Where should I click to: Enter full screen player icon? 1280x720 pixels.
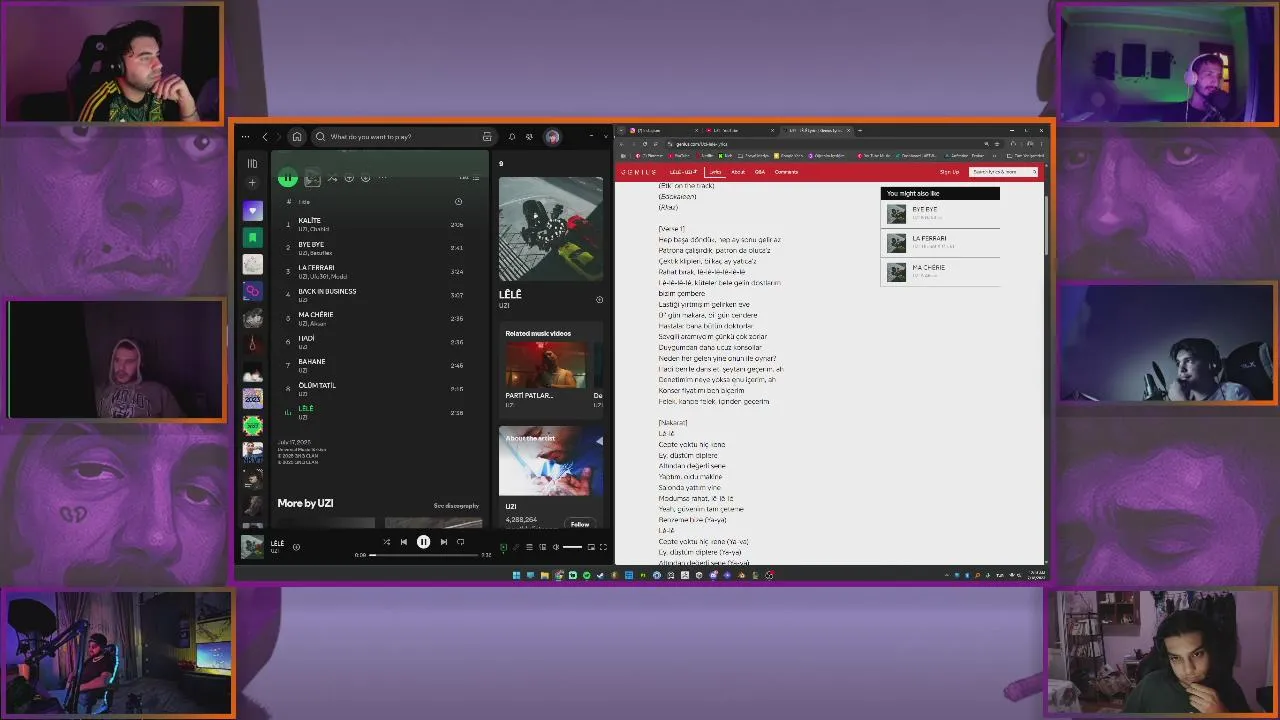click(x=603, y=547)
